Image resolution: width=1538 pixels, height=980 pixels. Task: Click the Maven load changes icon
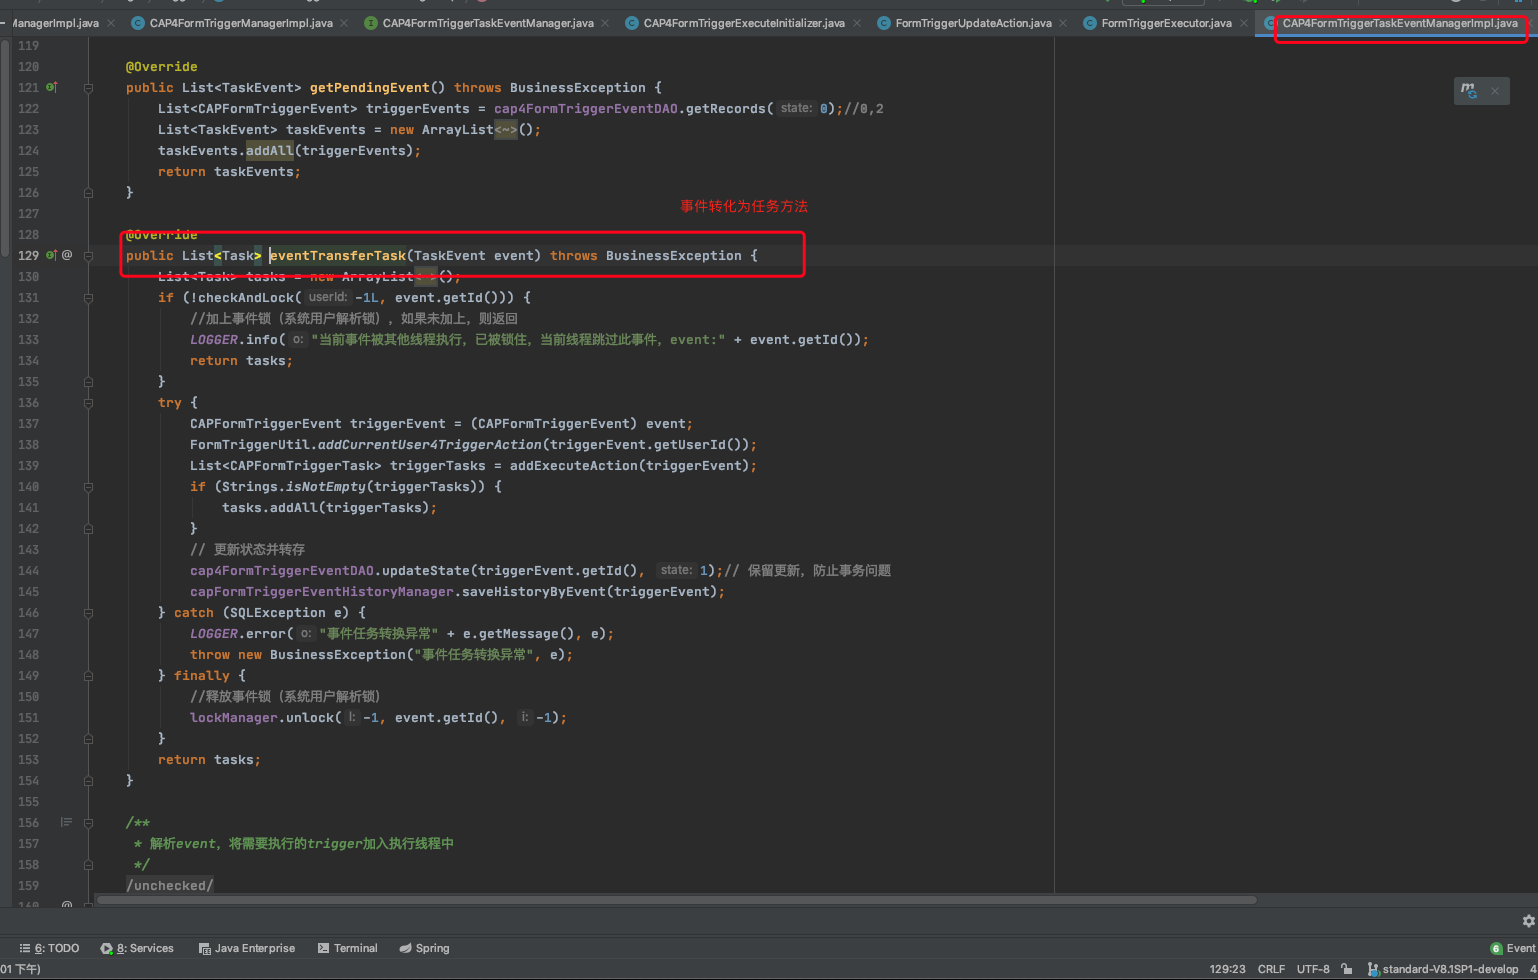coord(1468,91)
